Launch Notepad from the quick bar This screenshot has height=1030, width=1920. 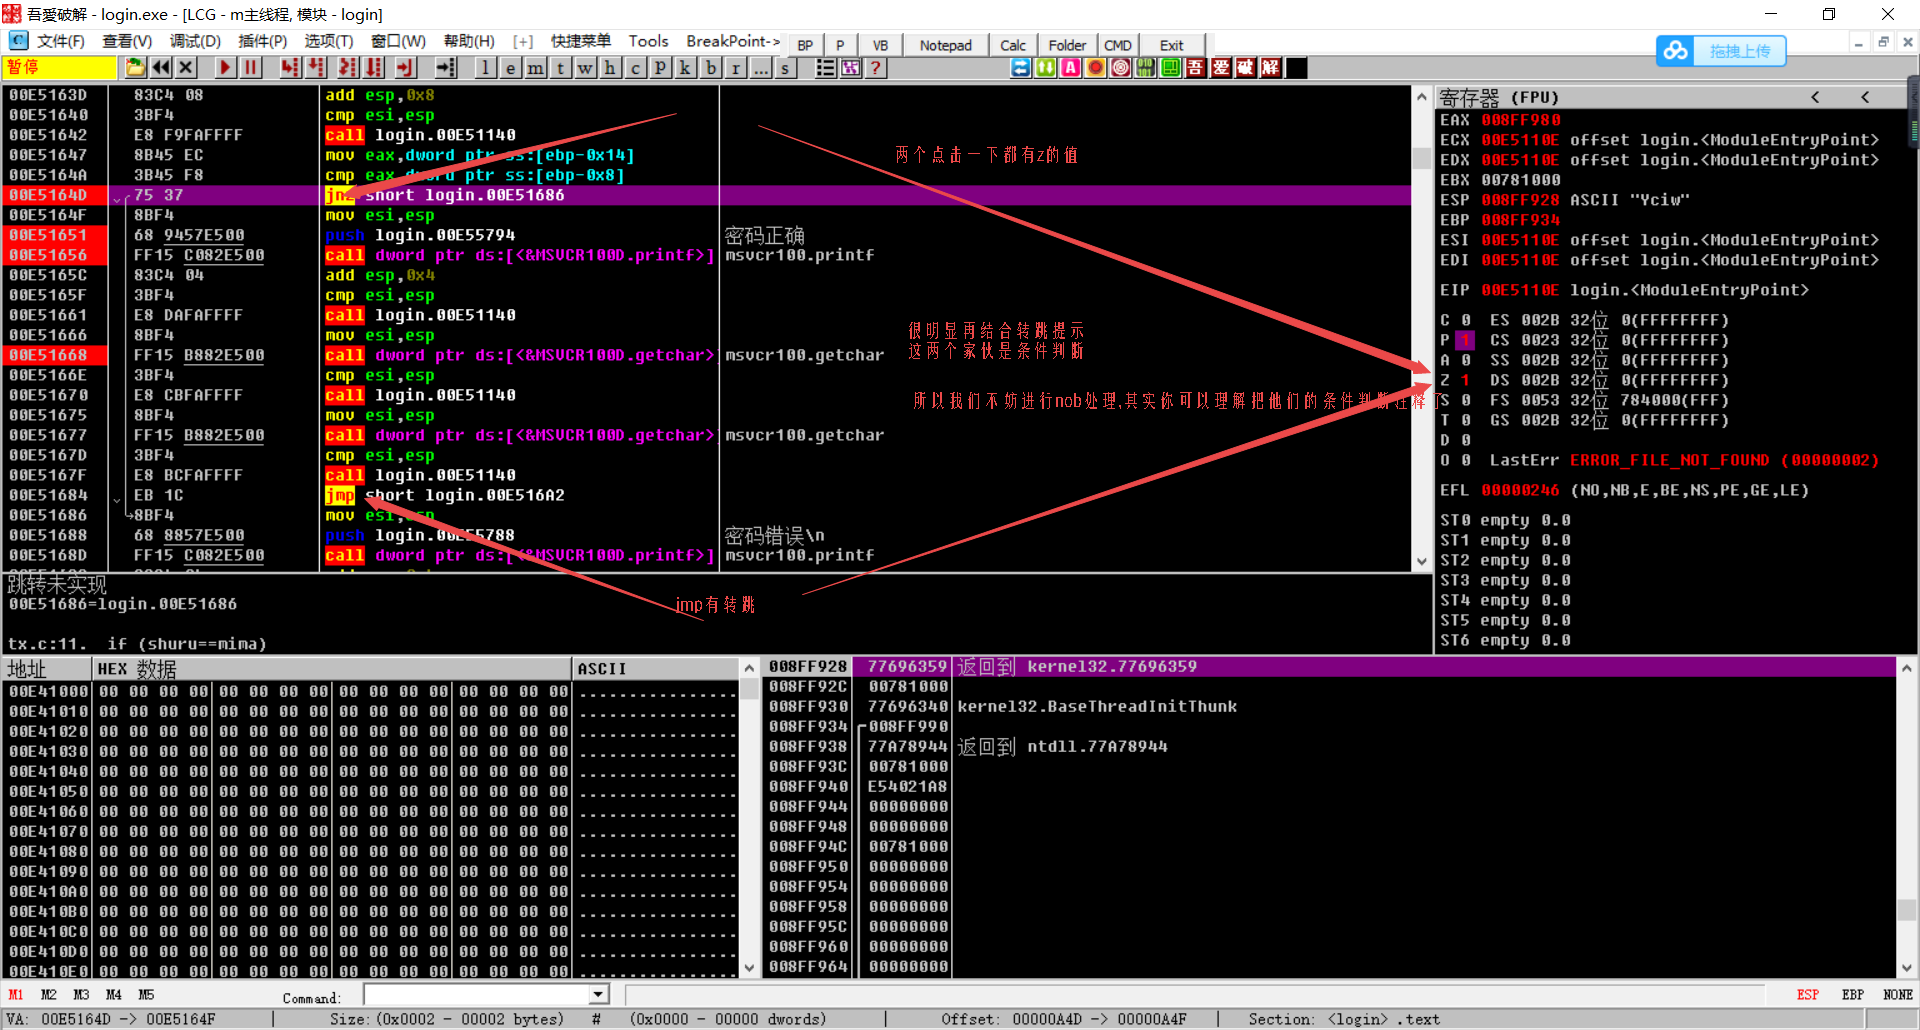point(946,45)
